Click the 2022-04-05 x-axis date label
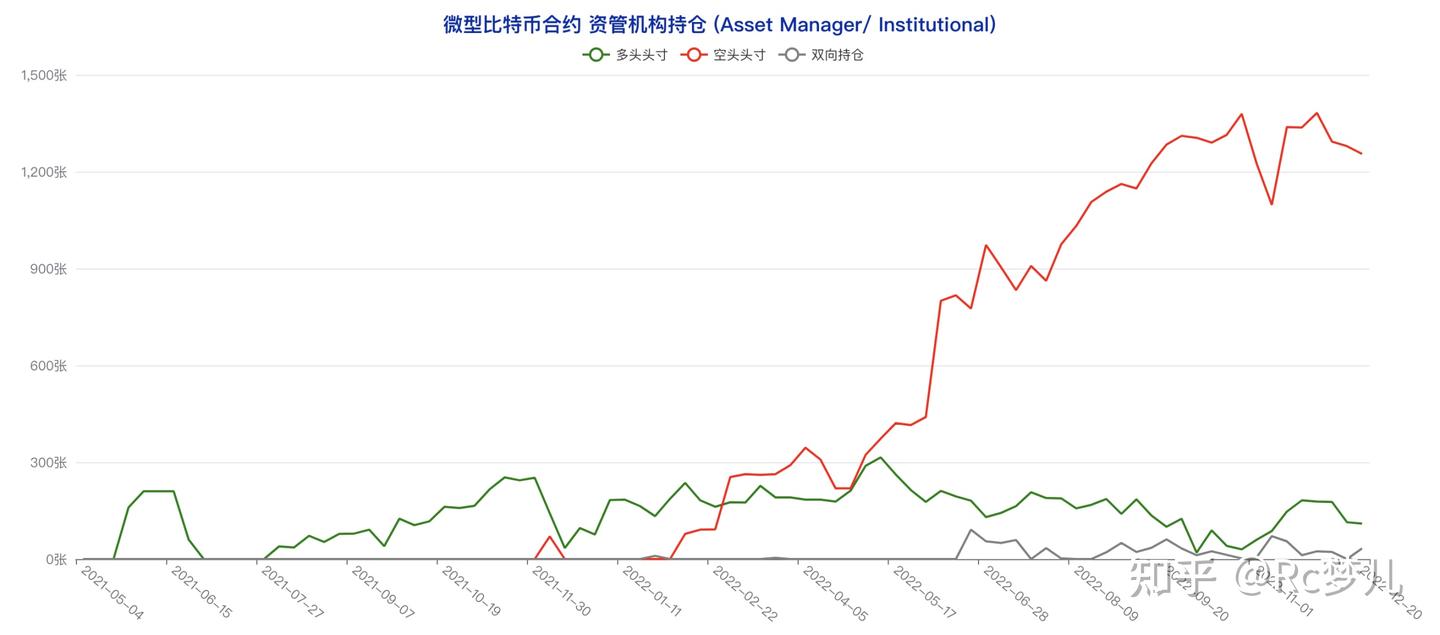This screenshot has width=1440, height=635. (833, 593)
